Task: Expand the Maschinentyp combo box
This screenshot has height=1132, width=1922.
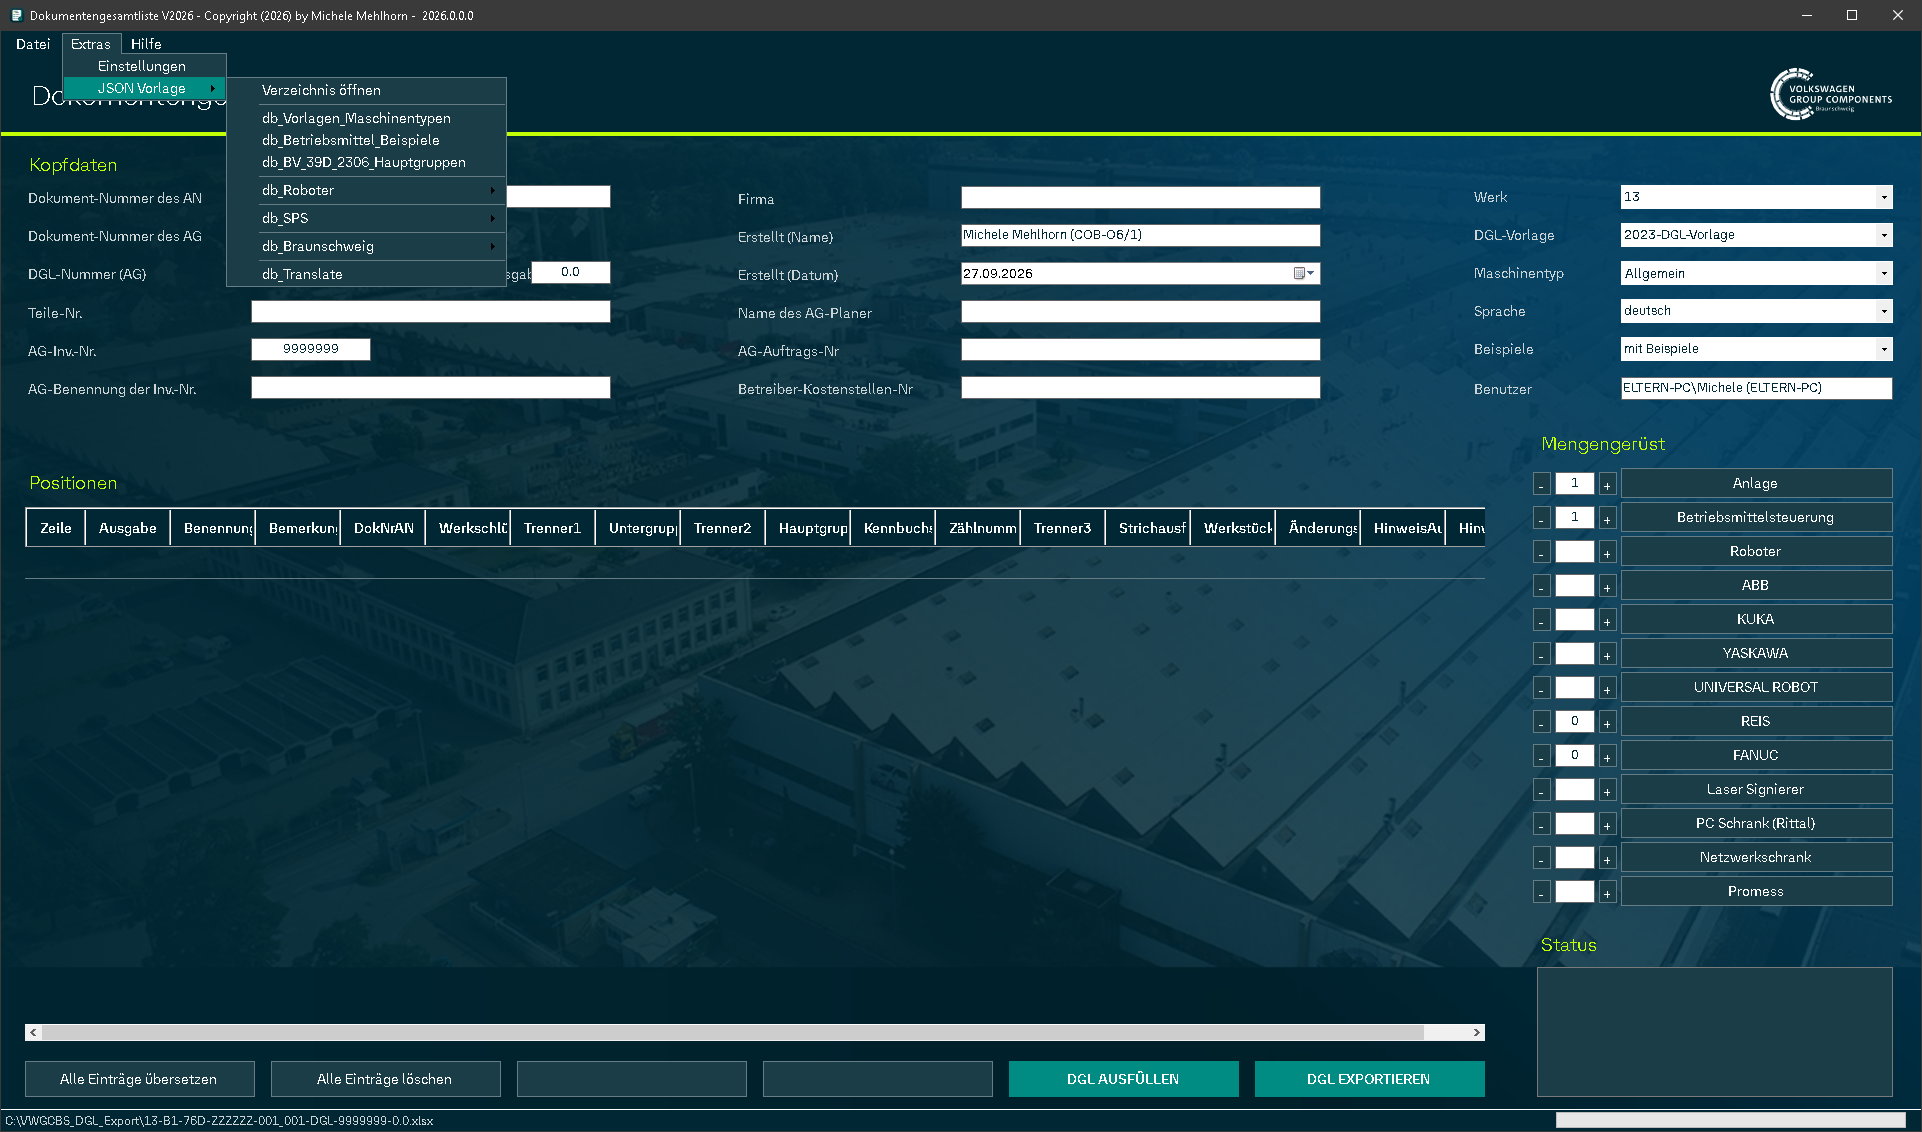Action: [1884, 273]
